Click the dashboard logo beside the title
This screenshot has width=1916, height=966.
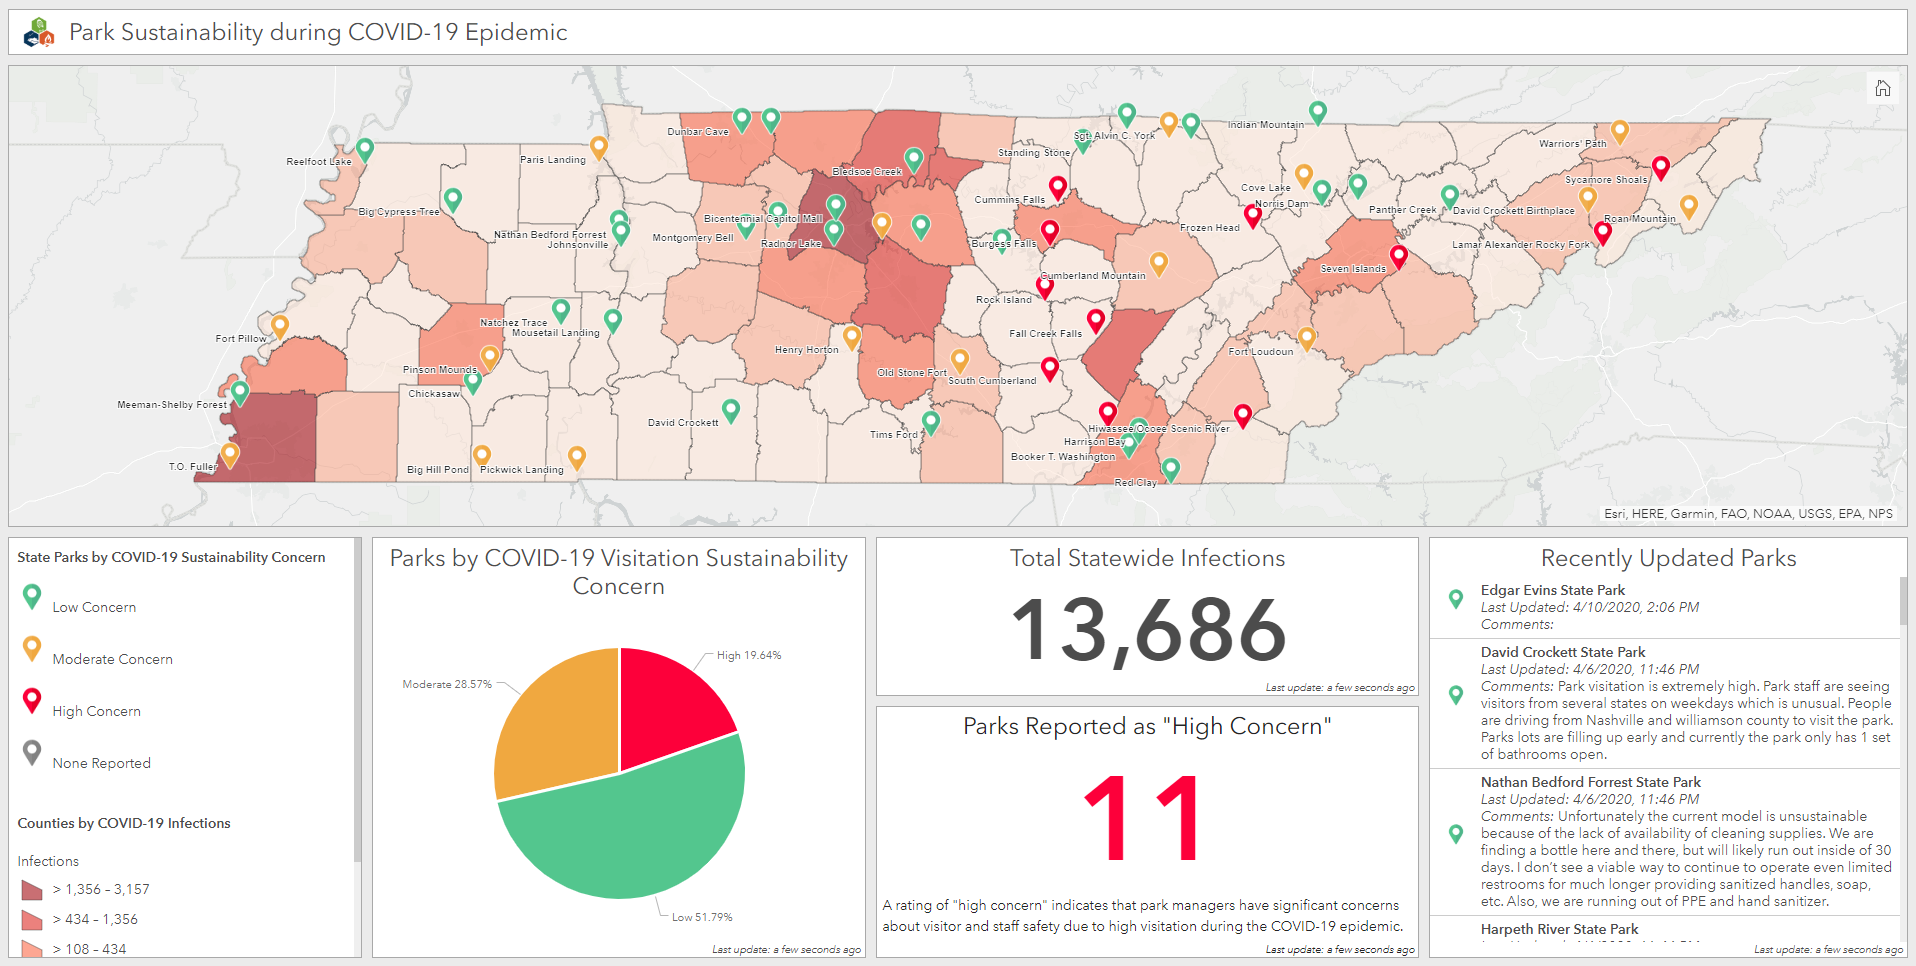pos(37,30)
